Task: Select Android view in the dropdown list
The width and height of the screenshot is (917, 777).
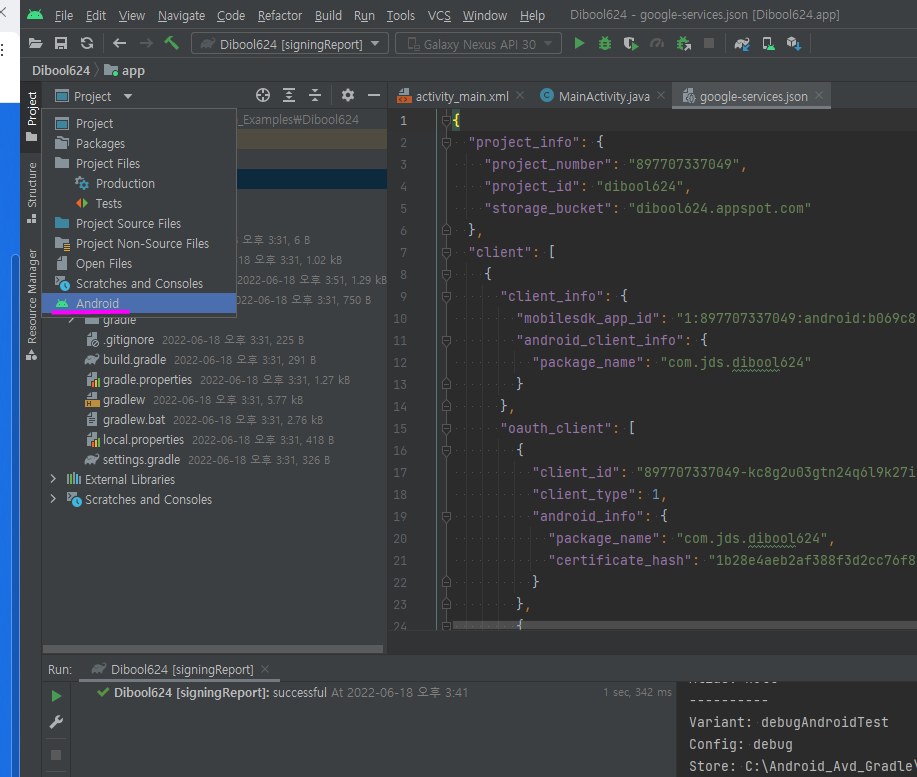Action: tap(139, 303)
